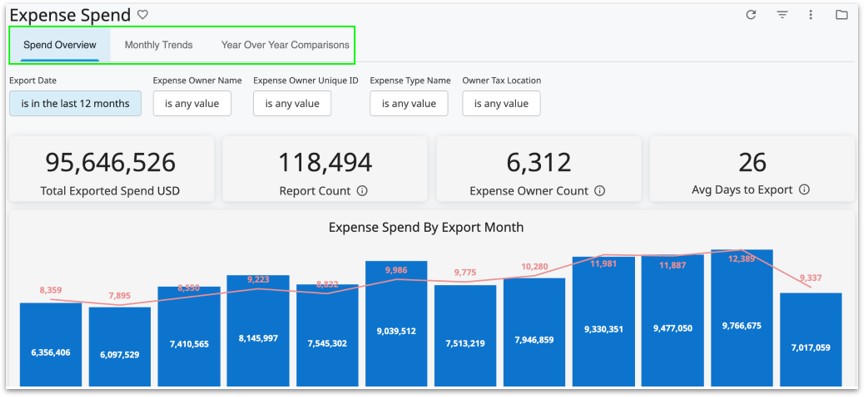Select the bar labeled 7,017,059
The width and height of the screenshot is (864, 397).
[x=811, y=340]
